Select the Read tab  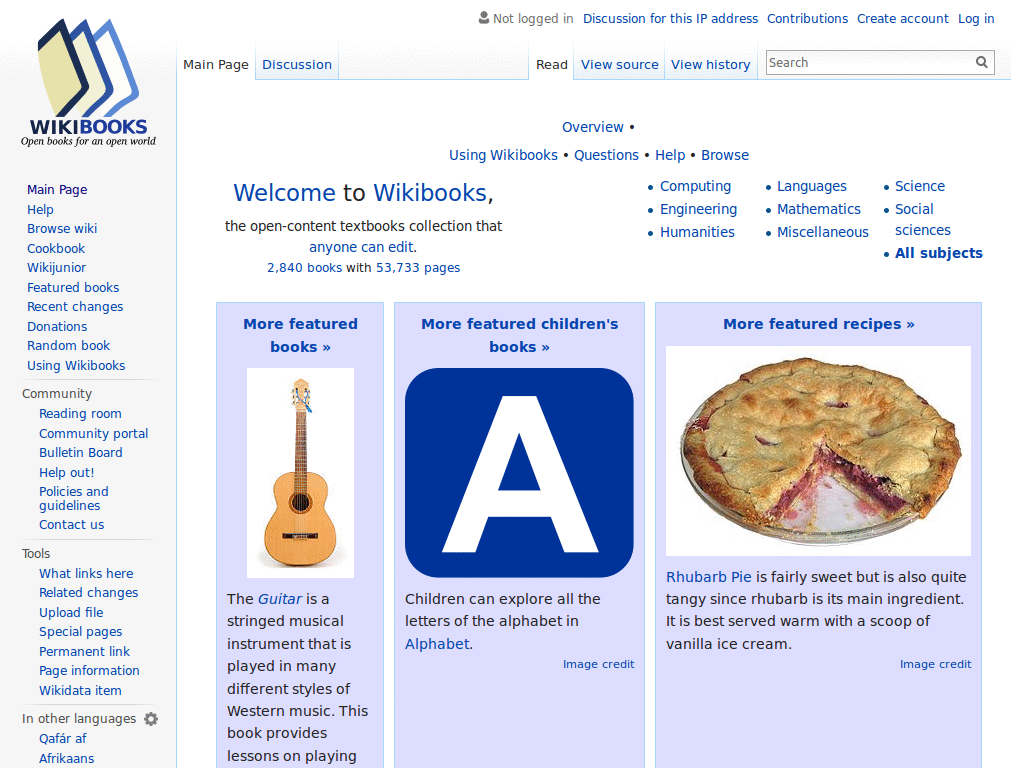(x=551, y=64)
